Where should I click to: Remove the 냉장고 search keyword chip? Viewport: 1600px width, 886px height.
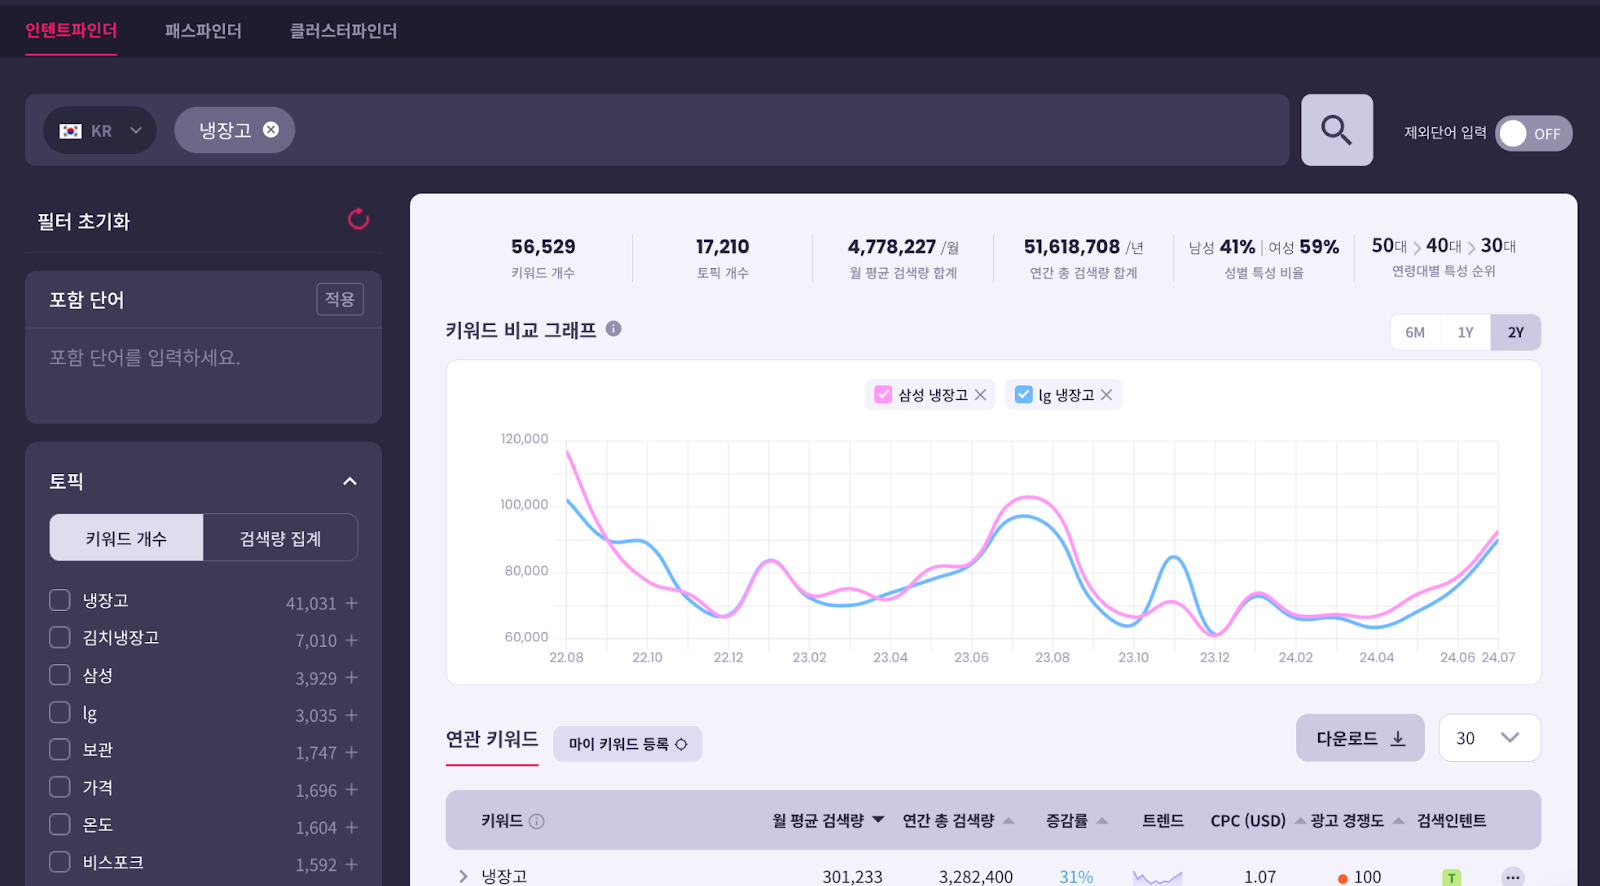tap(271, 130)
